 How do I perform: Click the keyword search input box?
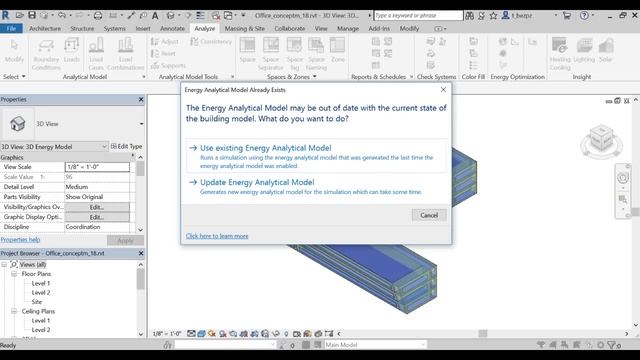[418, 16]
